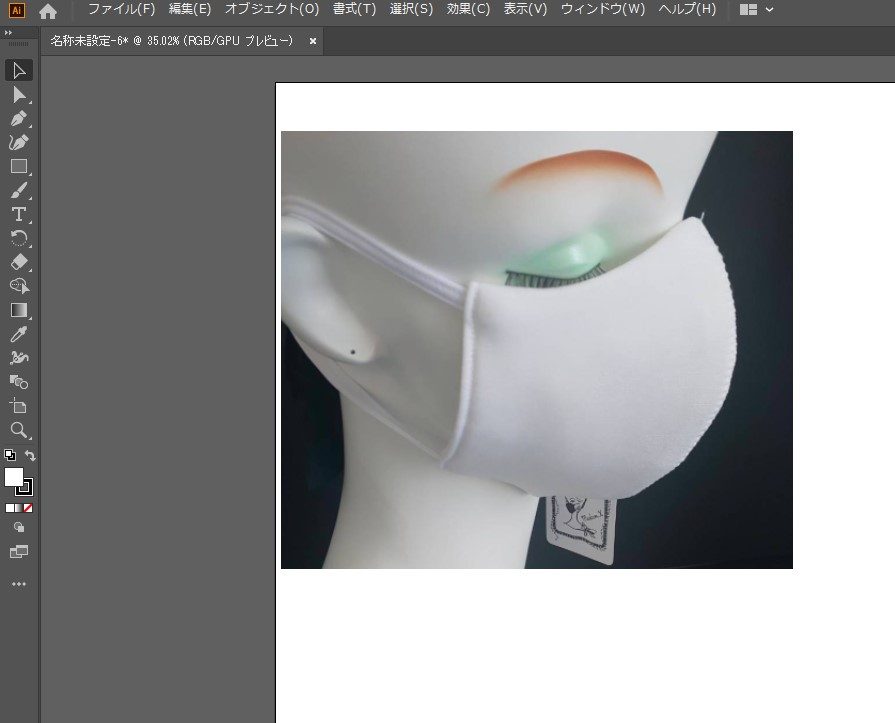Select the Rotate tool

point(19,238)
